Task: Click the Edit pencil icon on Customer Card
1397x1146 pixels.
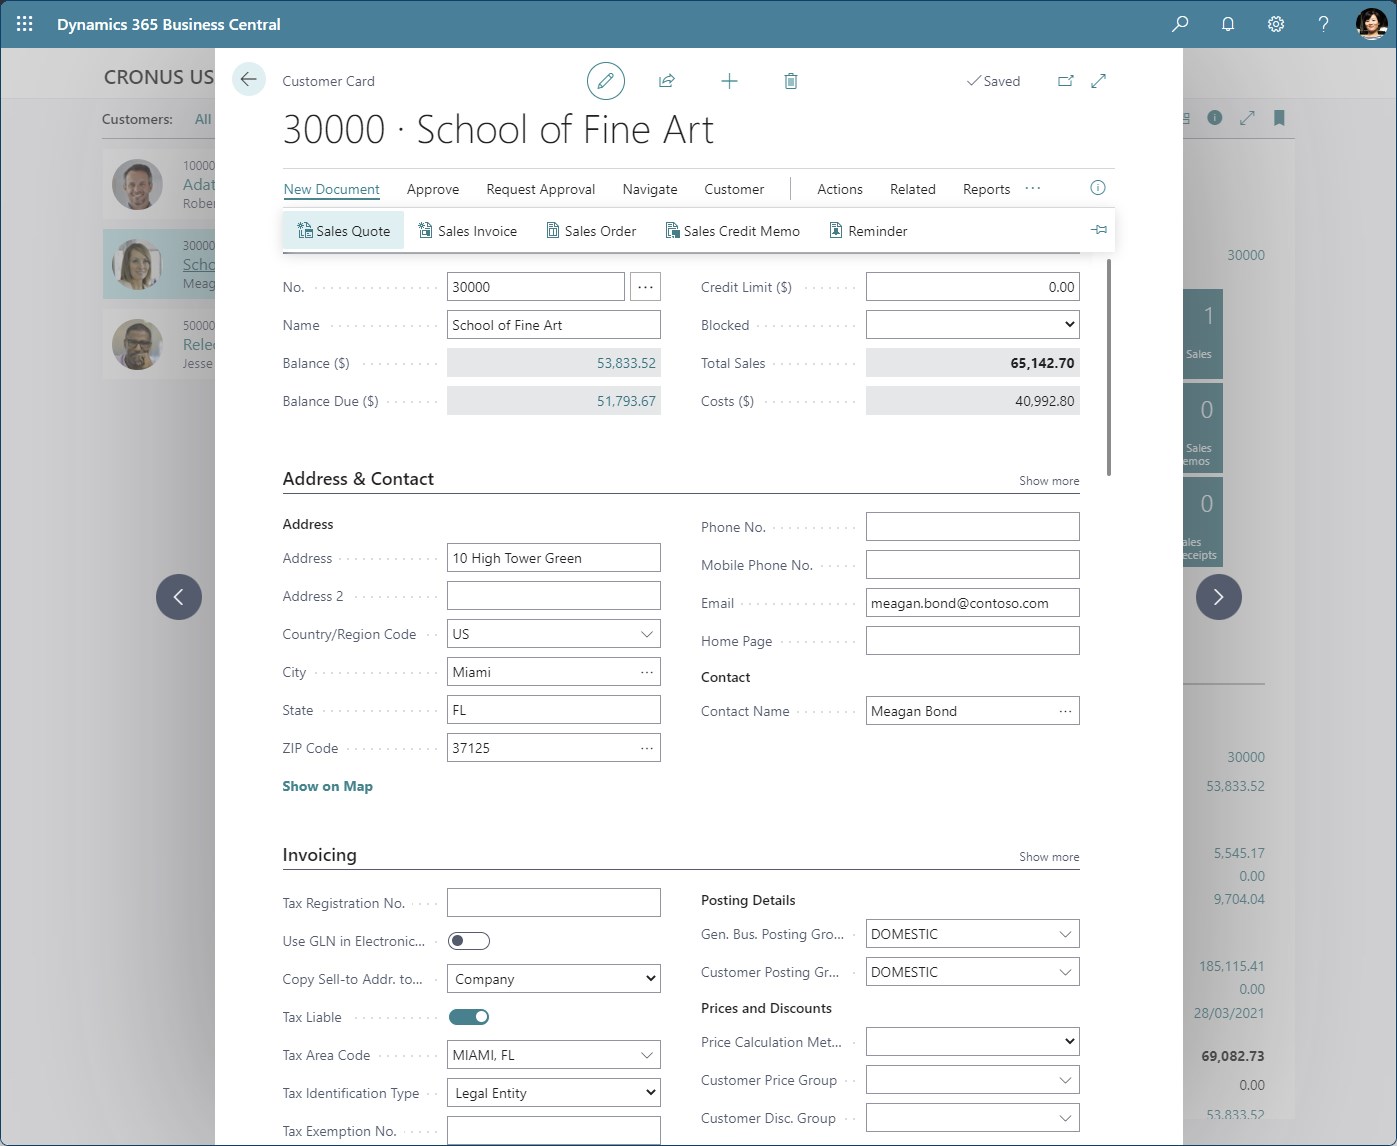Action: [x=606, y=81]
